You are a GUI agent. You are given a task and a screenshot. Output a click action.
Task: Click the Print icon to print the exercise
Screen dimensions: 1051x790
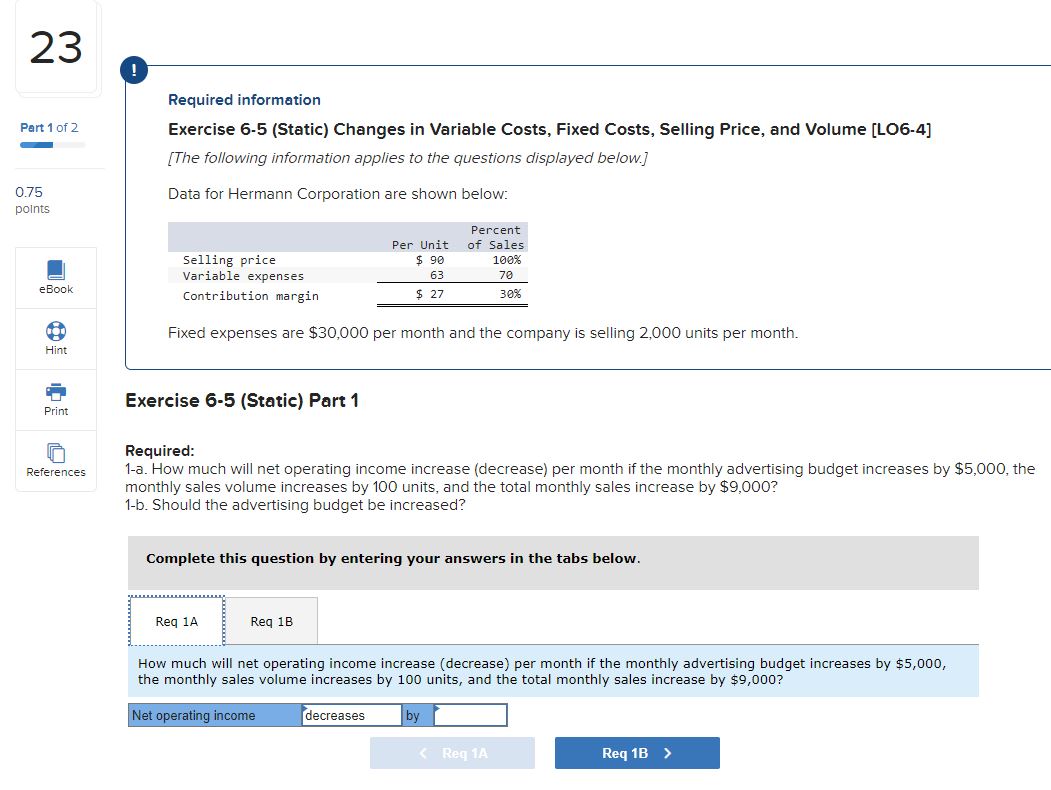(x=55, y=399)
